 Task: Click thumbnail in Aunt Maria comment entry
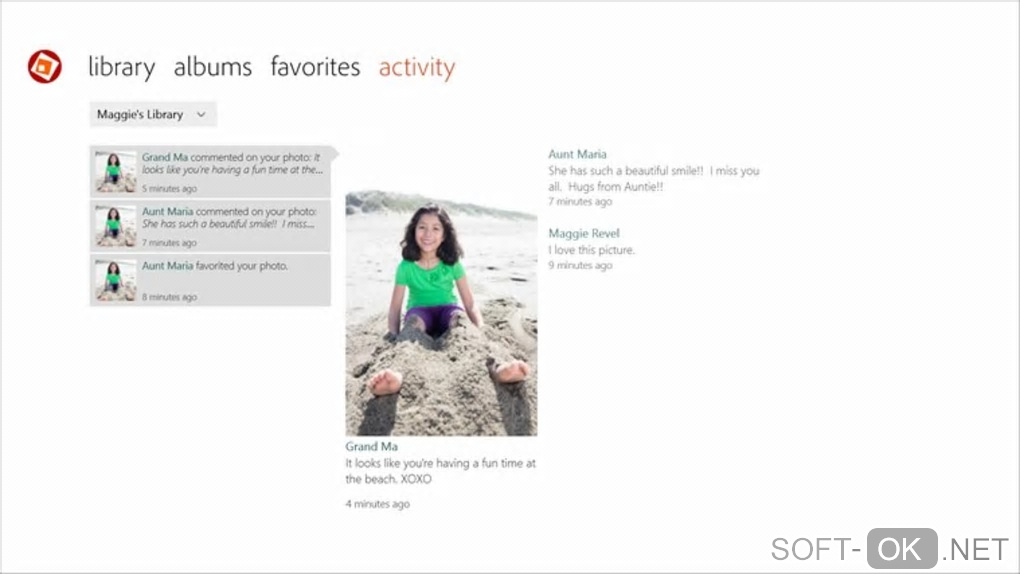[x=116, y=226]
